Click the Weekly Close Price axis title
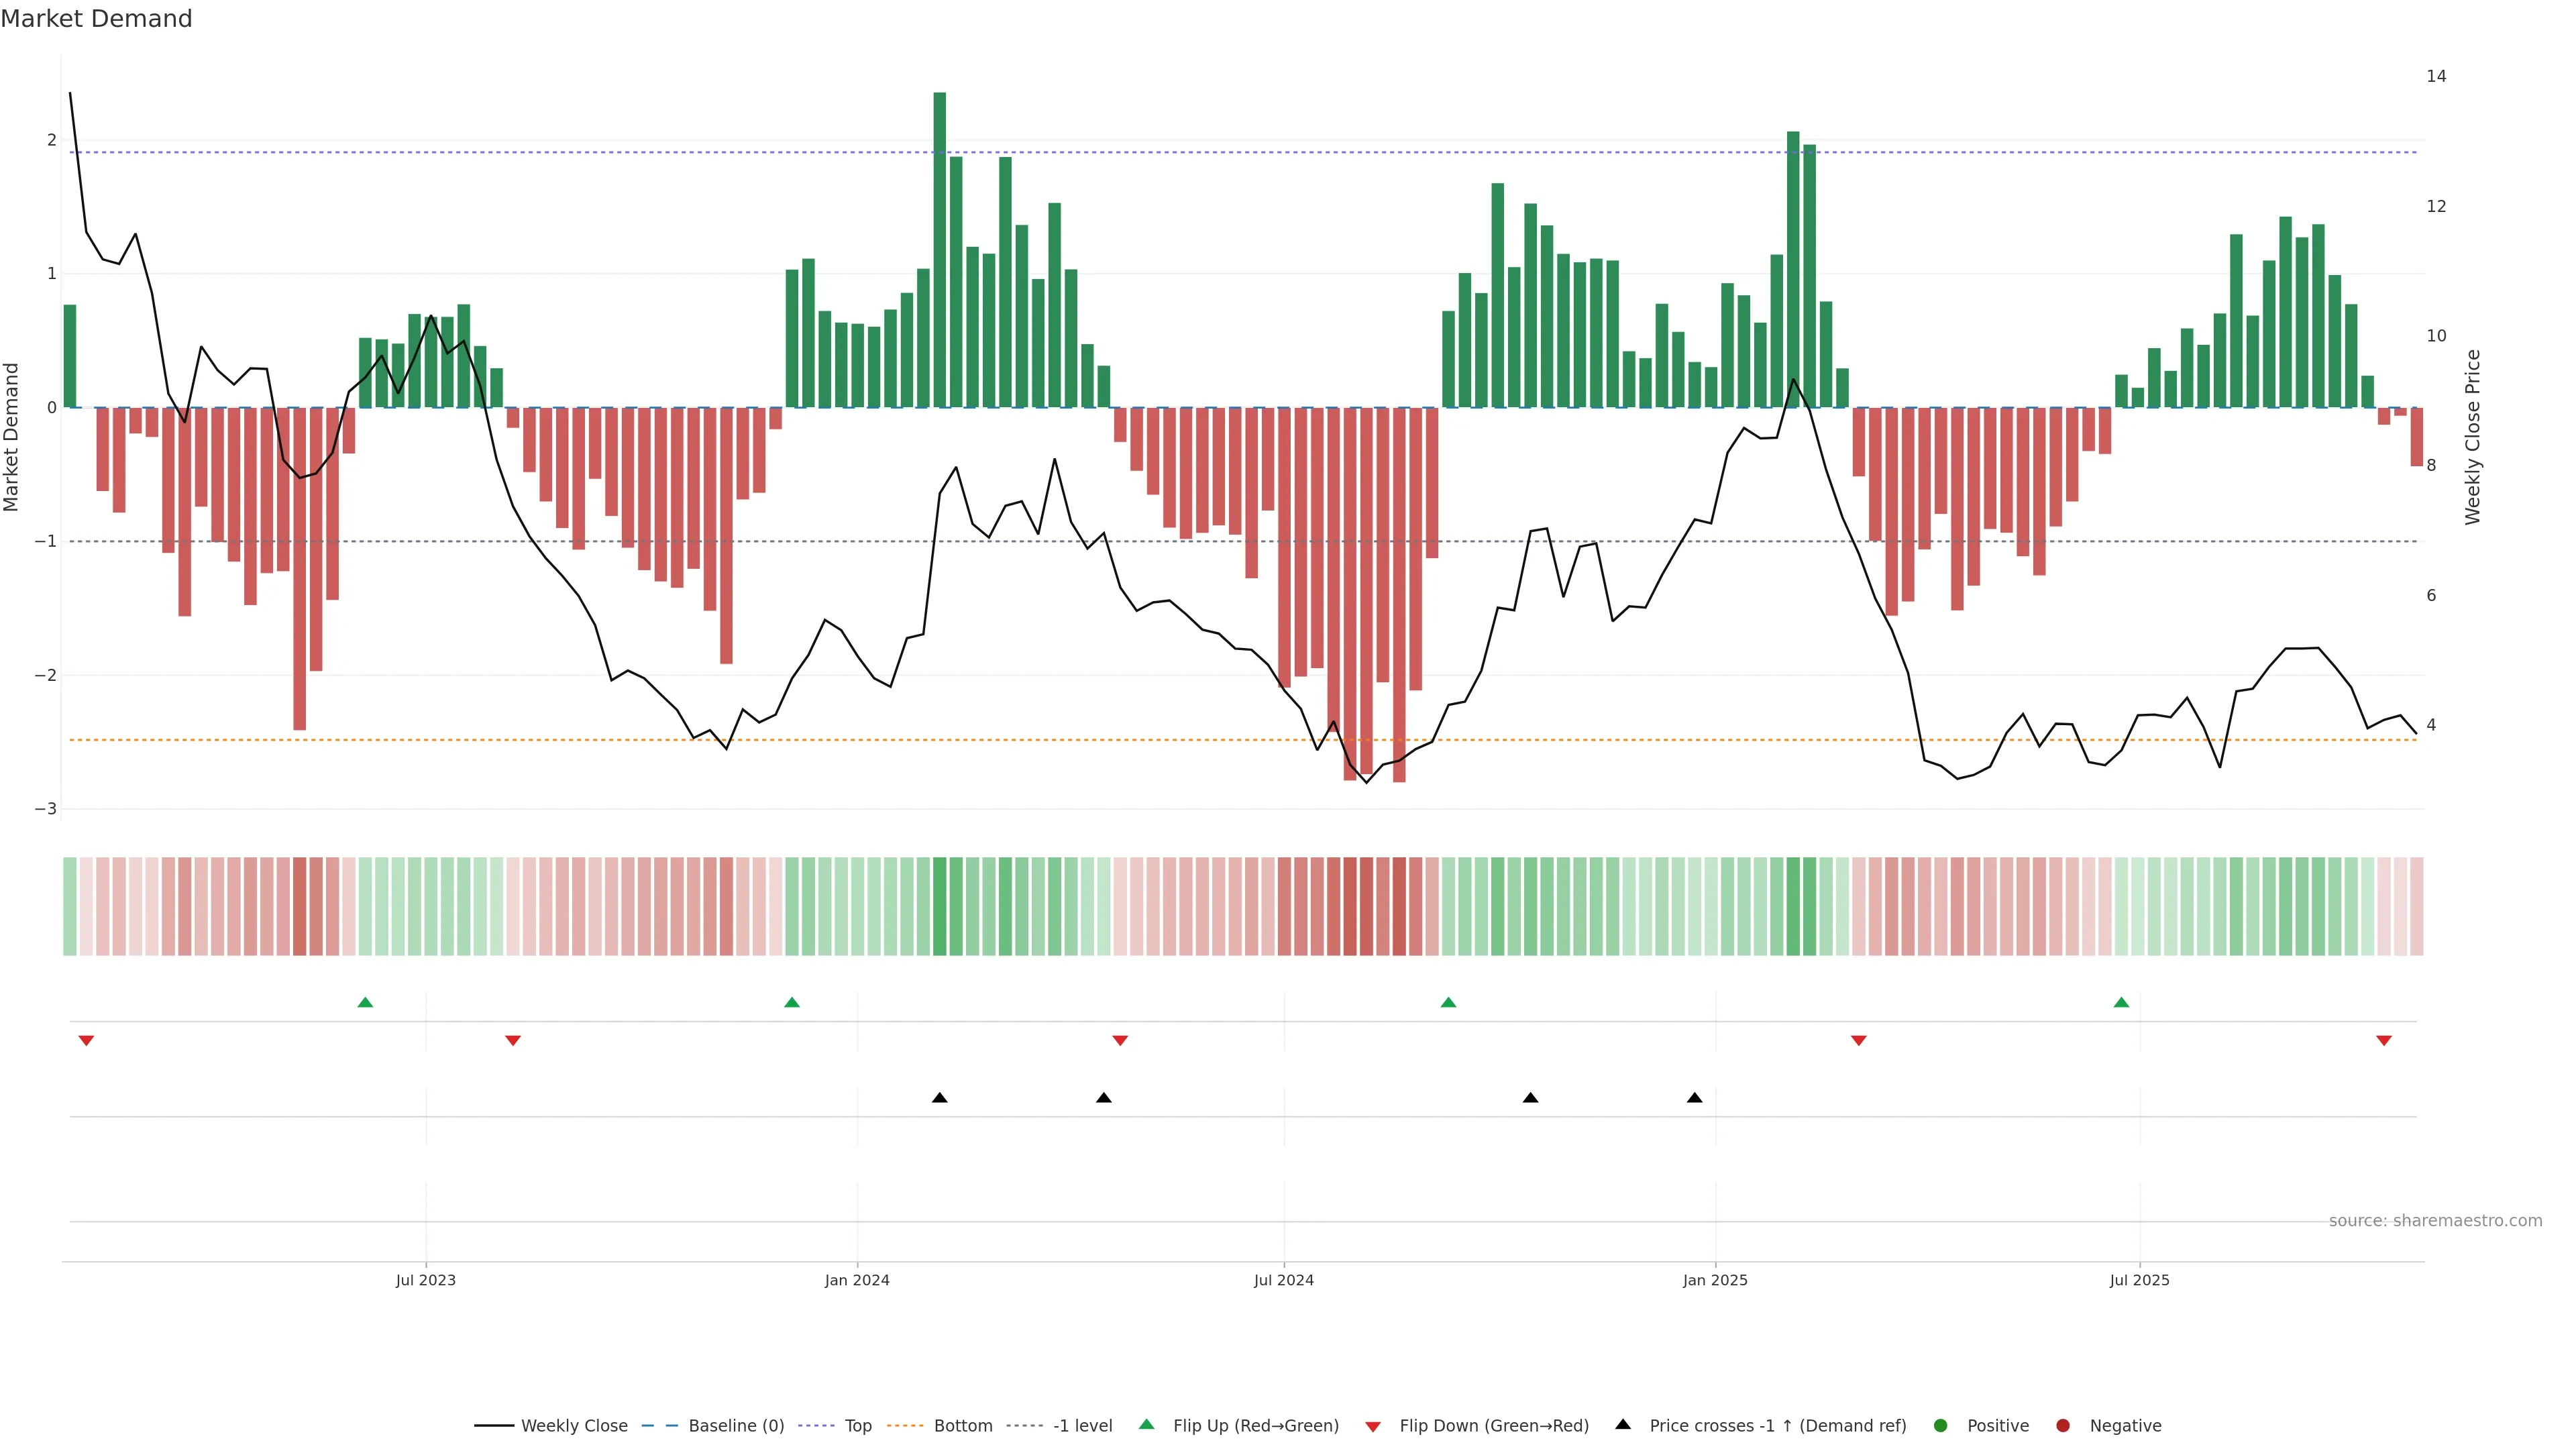 click(2472, 437)
